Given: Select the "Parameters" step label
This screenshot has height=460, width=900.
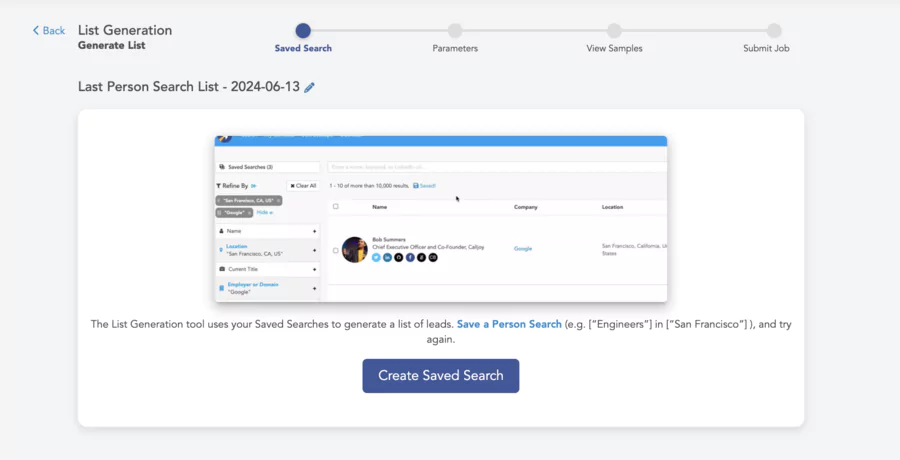Looking at the screenshot, I should tap(455, 48).
